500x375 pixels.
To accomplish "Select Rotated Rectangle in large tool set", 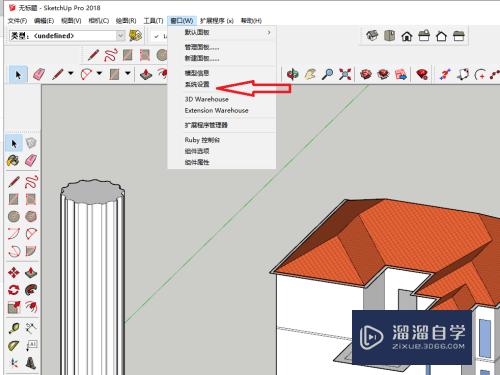I will click(31, 199).
